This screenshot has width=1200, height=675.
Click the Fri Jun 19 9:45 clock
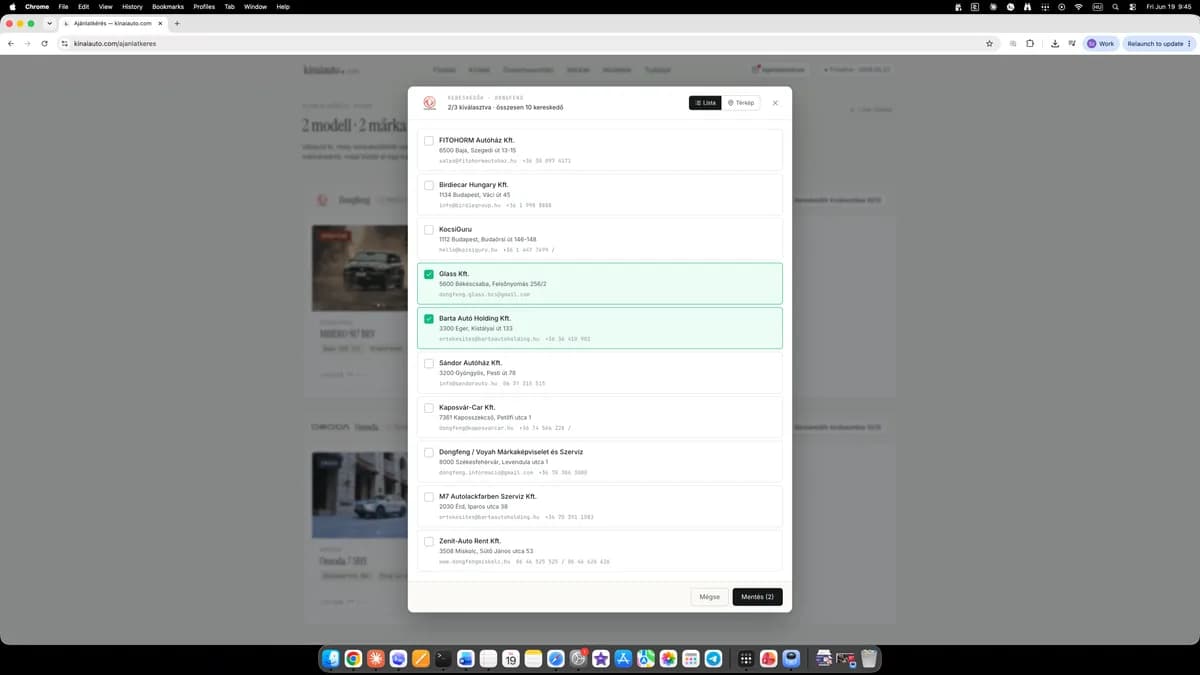pyautogui.click(x=1170, y=6)
